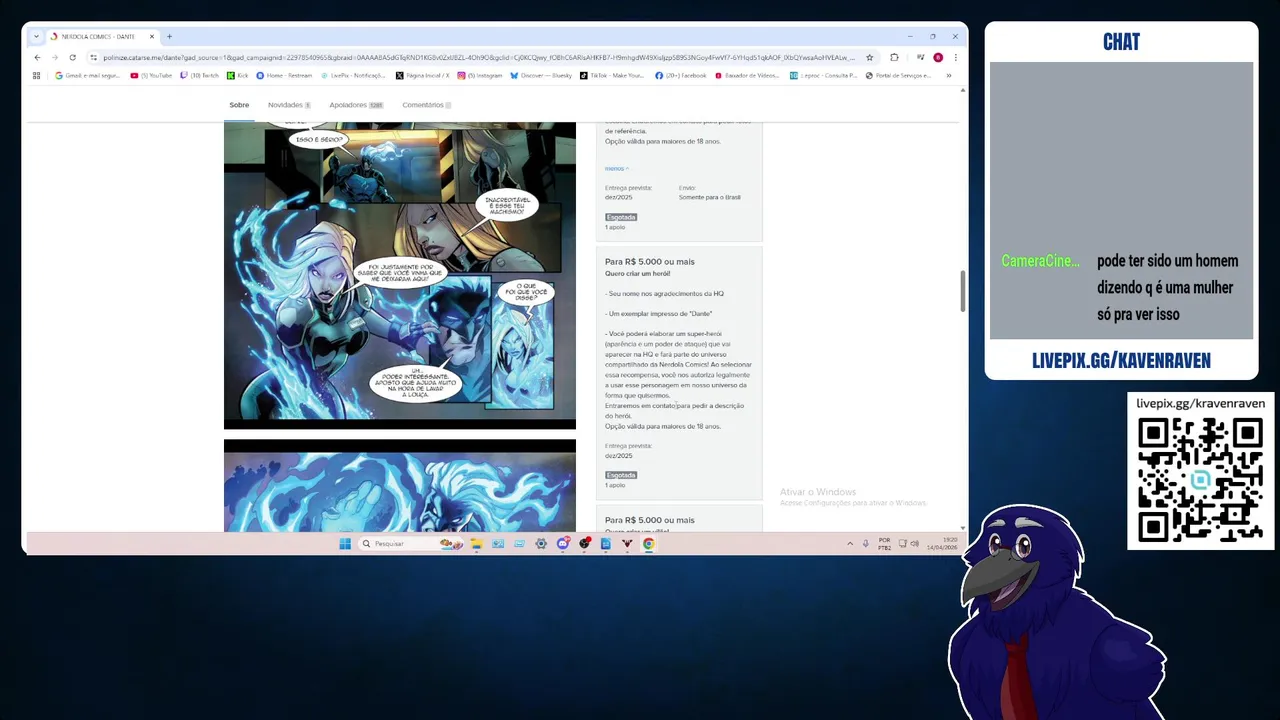Switch to the Novidades tab
This screenshot has width=1280, height=720.
click(289, 105)
